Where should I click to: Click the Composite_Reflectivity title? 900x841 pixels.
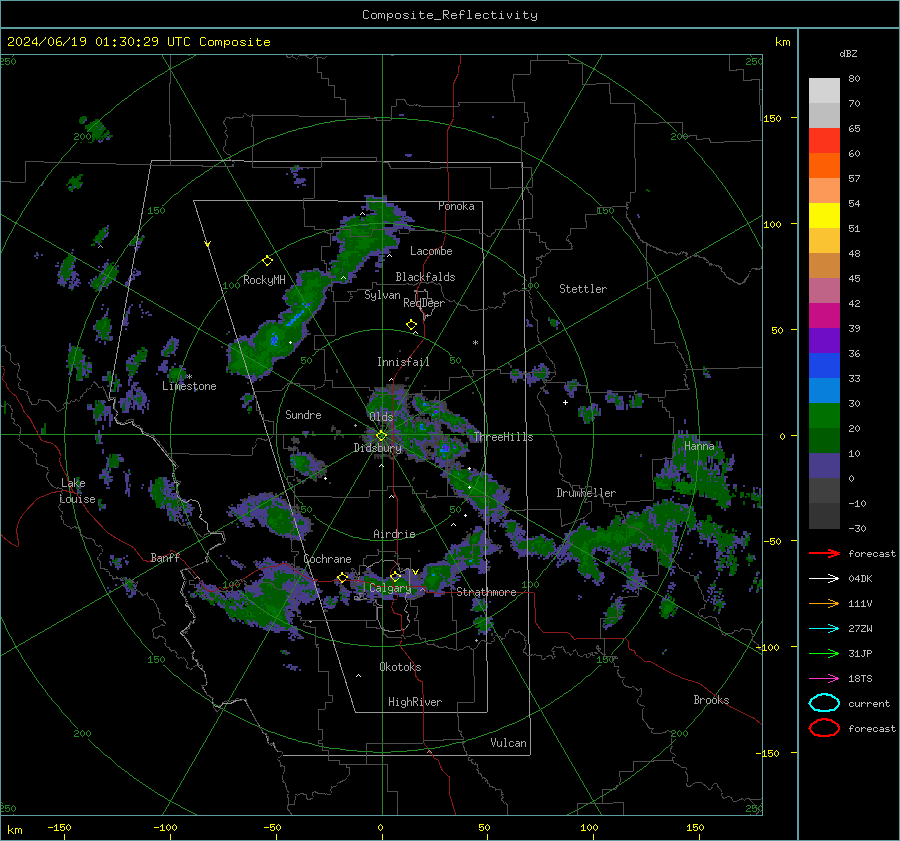coord(449,15)
